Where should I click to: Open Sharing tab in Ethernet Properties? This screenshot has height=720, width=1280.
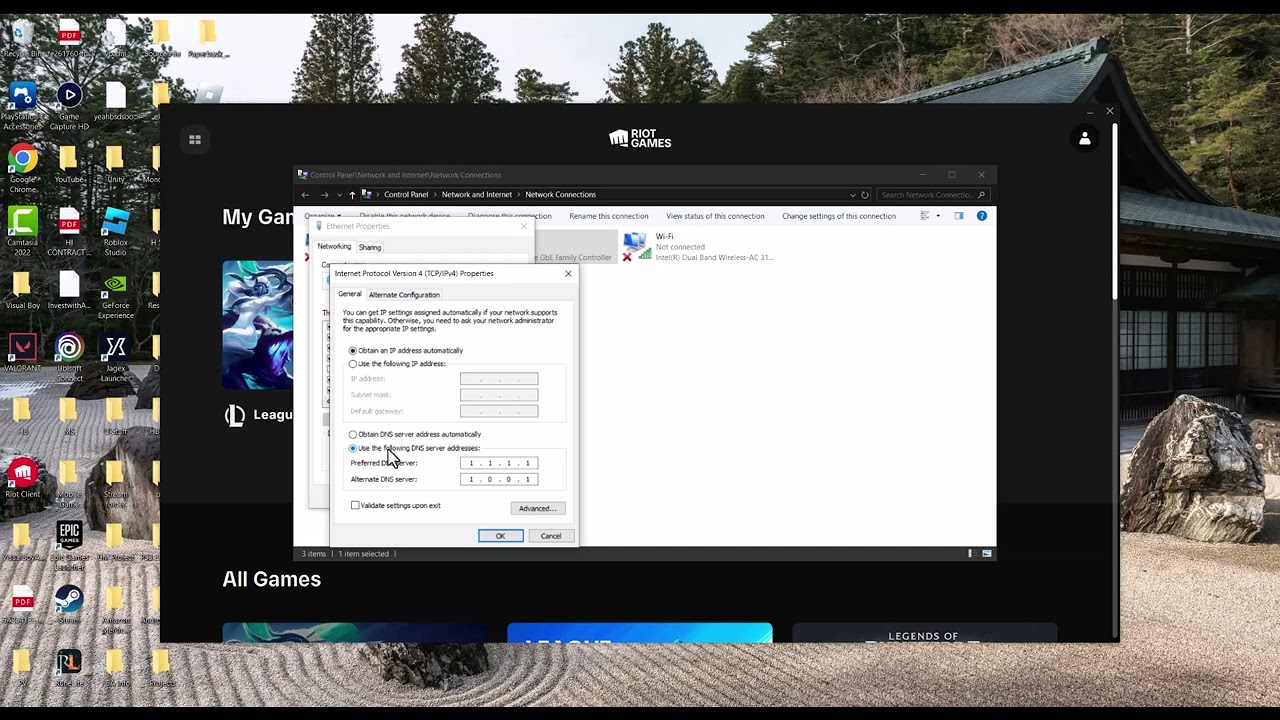tap(370, 247)
